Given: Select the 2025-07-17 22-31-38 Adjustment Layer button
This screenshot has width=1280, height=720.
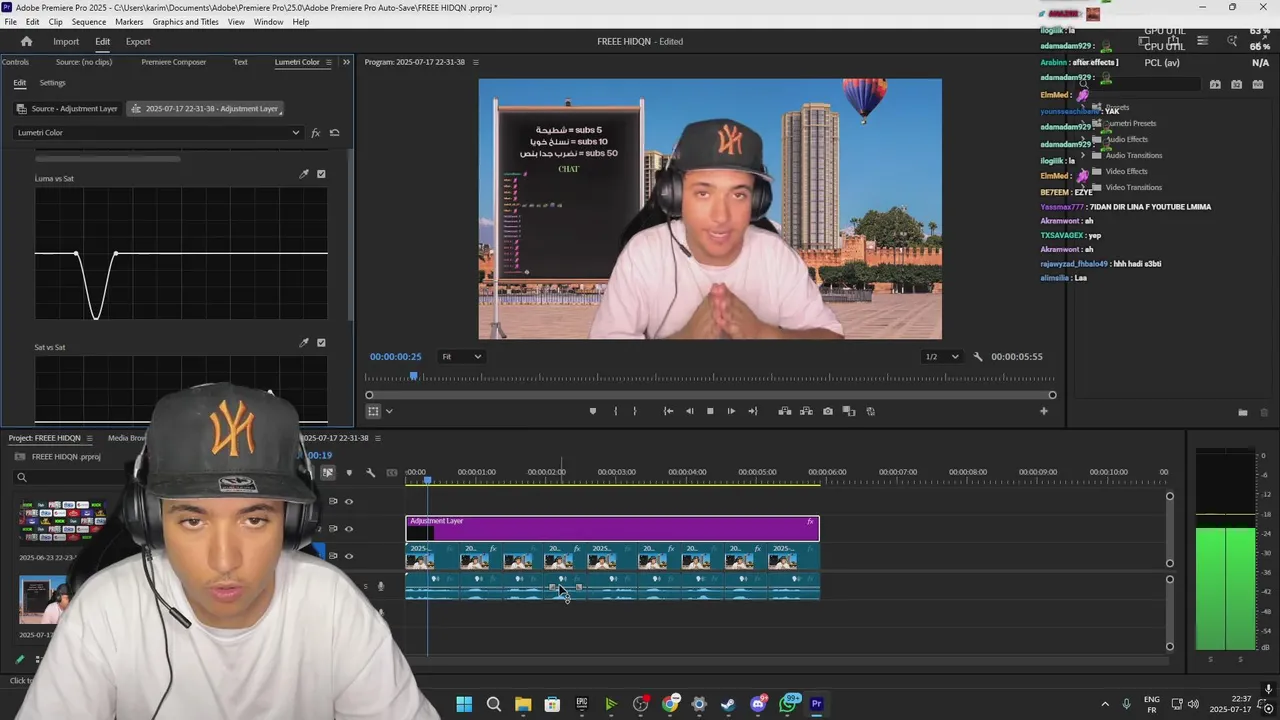Looking at the screenshot, I should tap(205, 108).
